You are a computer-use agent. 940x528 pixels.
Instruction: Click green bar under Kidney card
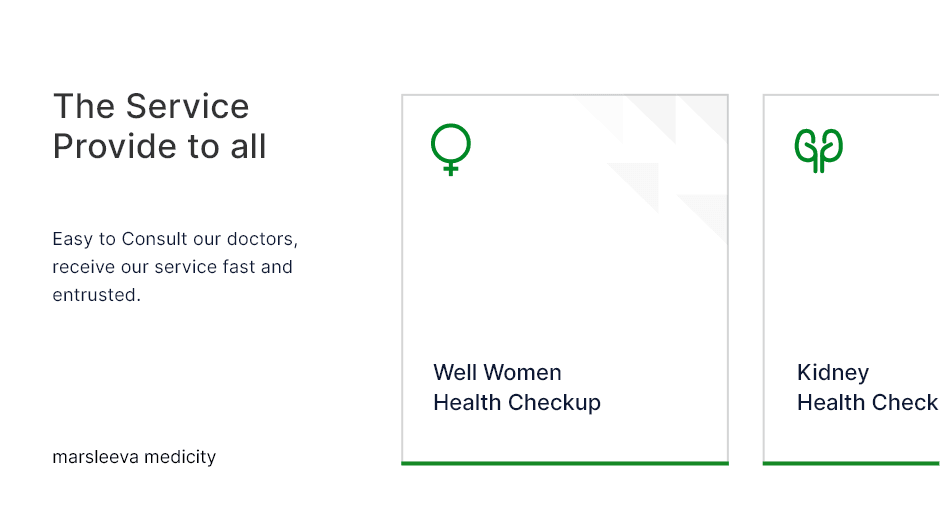[x=850, y=463]
